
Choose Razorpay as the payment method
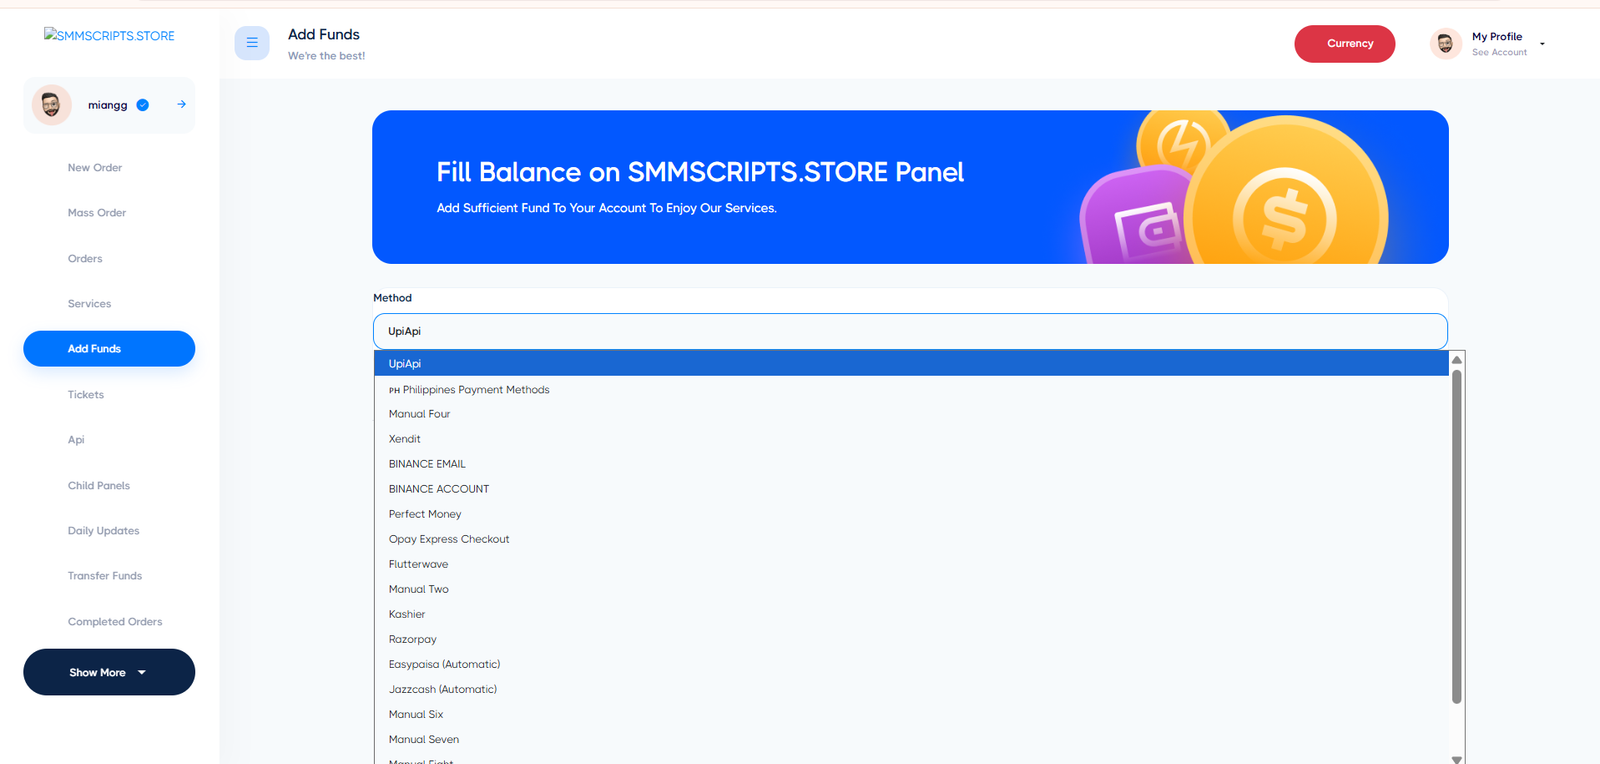coord(911,639)
